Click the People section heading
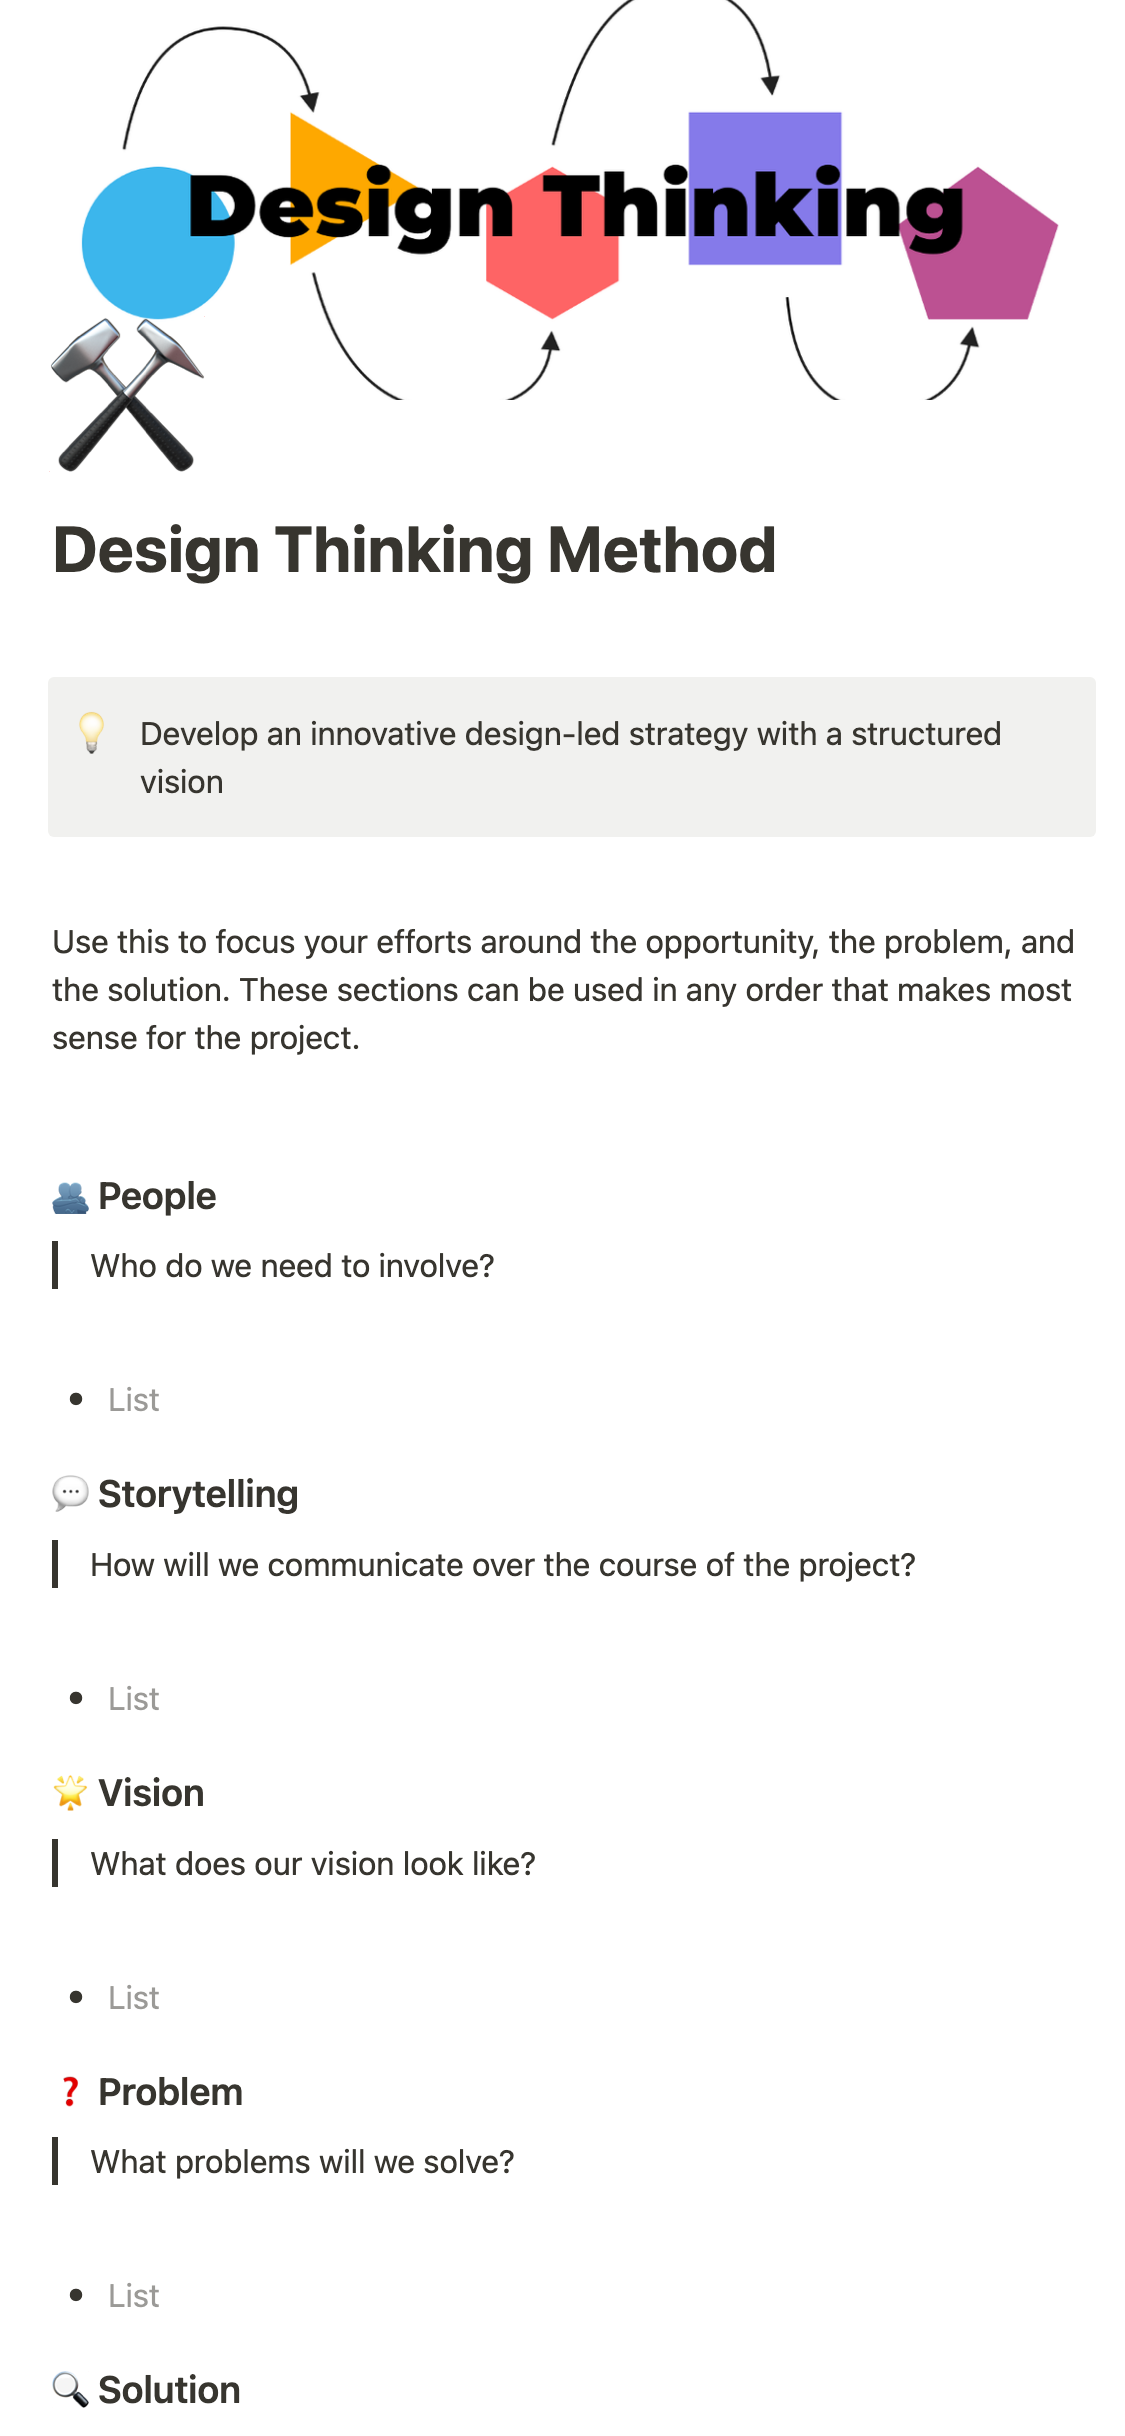This screenshot has height=2436, width=1125. coord(157,1197)
